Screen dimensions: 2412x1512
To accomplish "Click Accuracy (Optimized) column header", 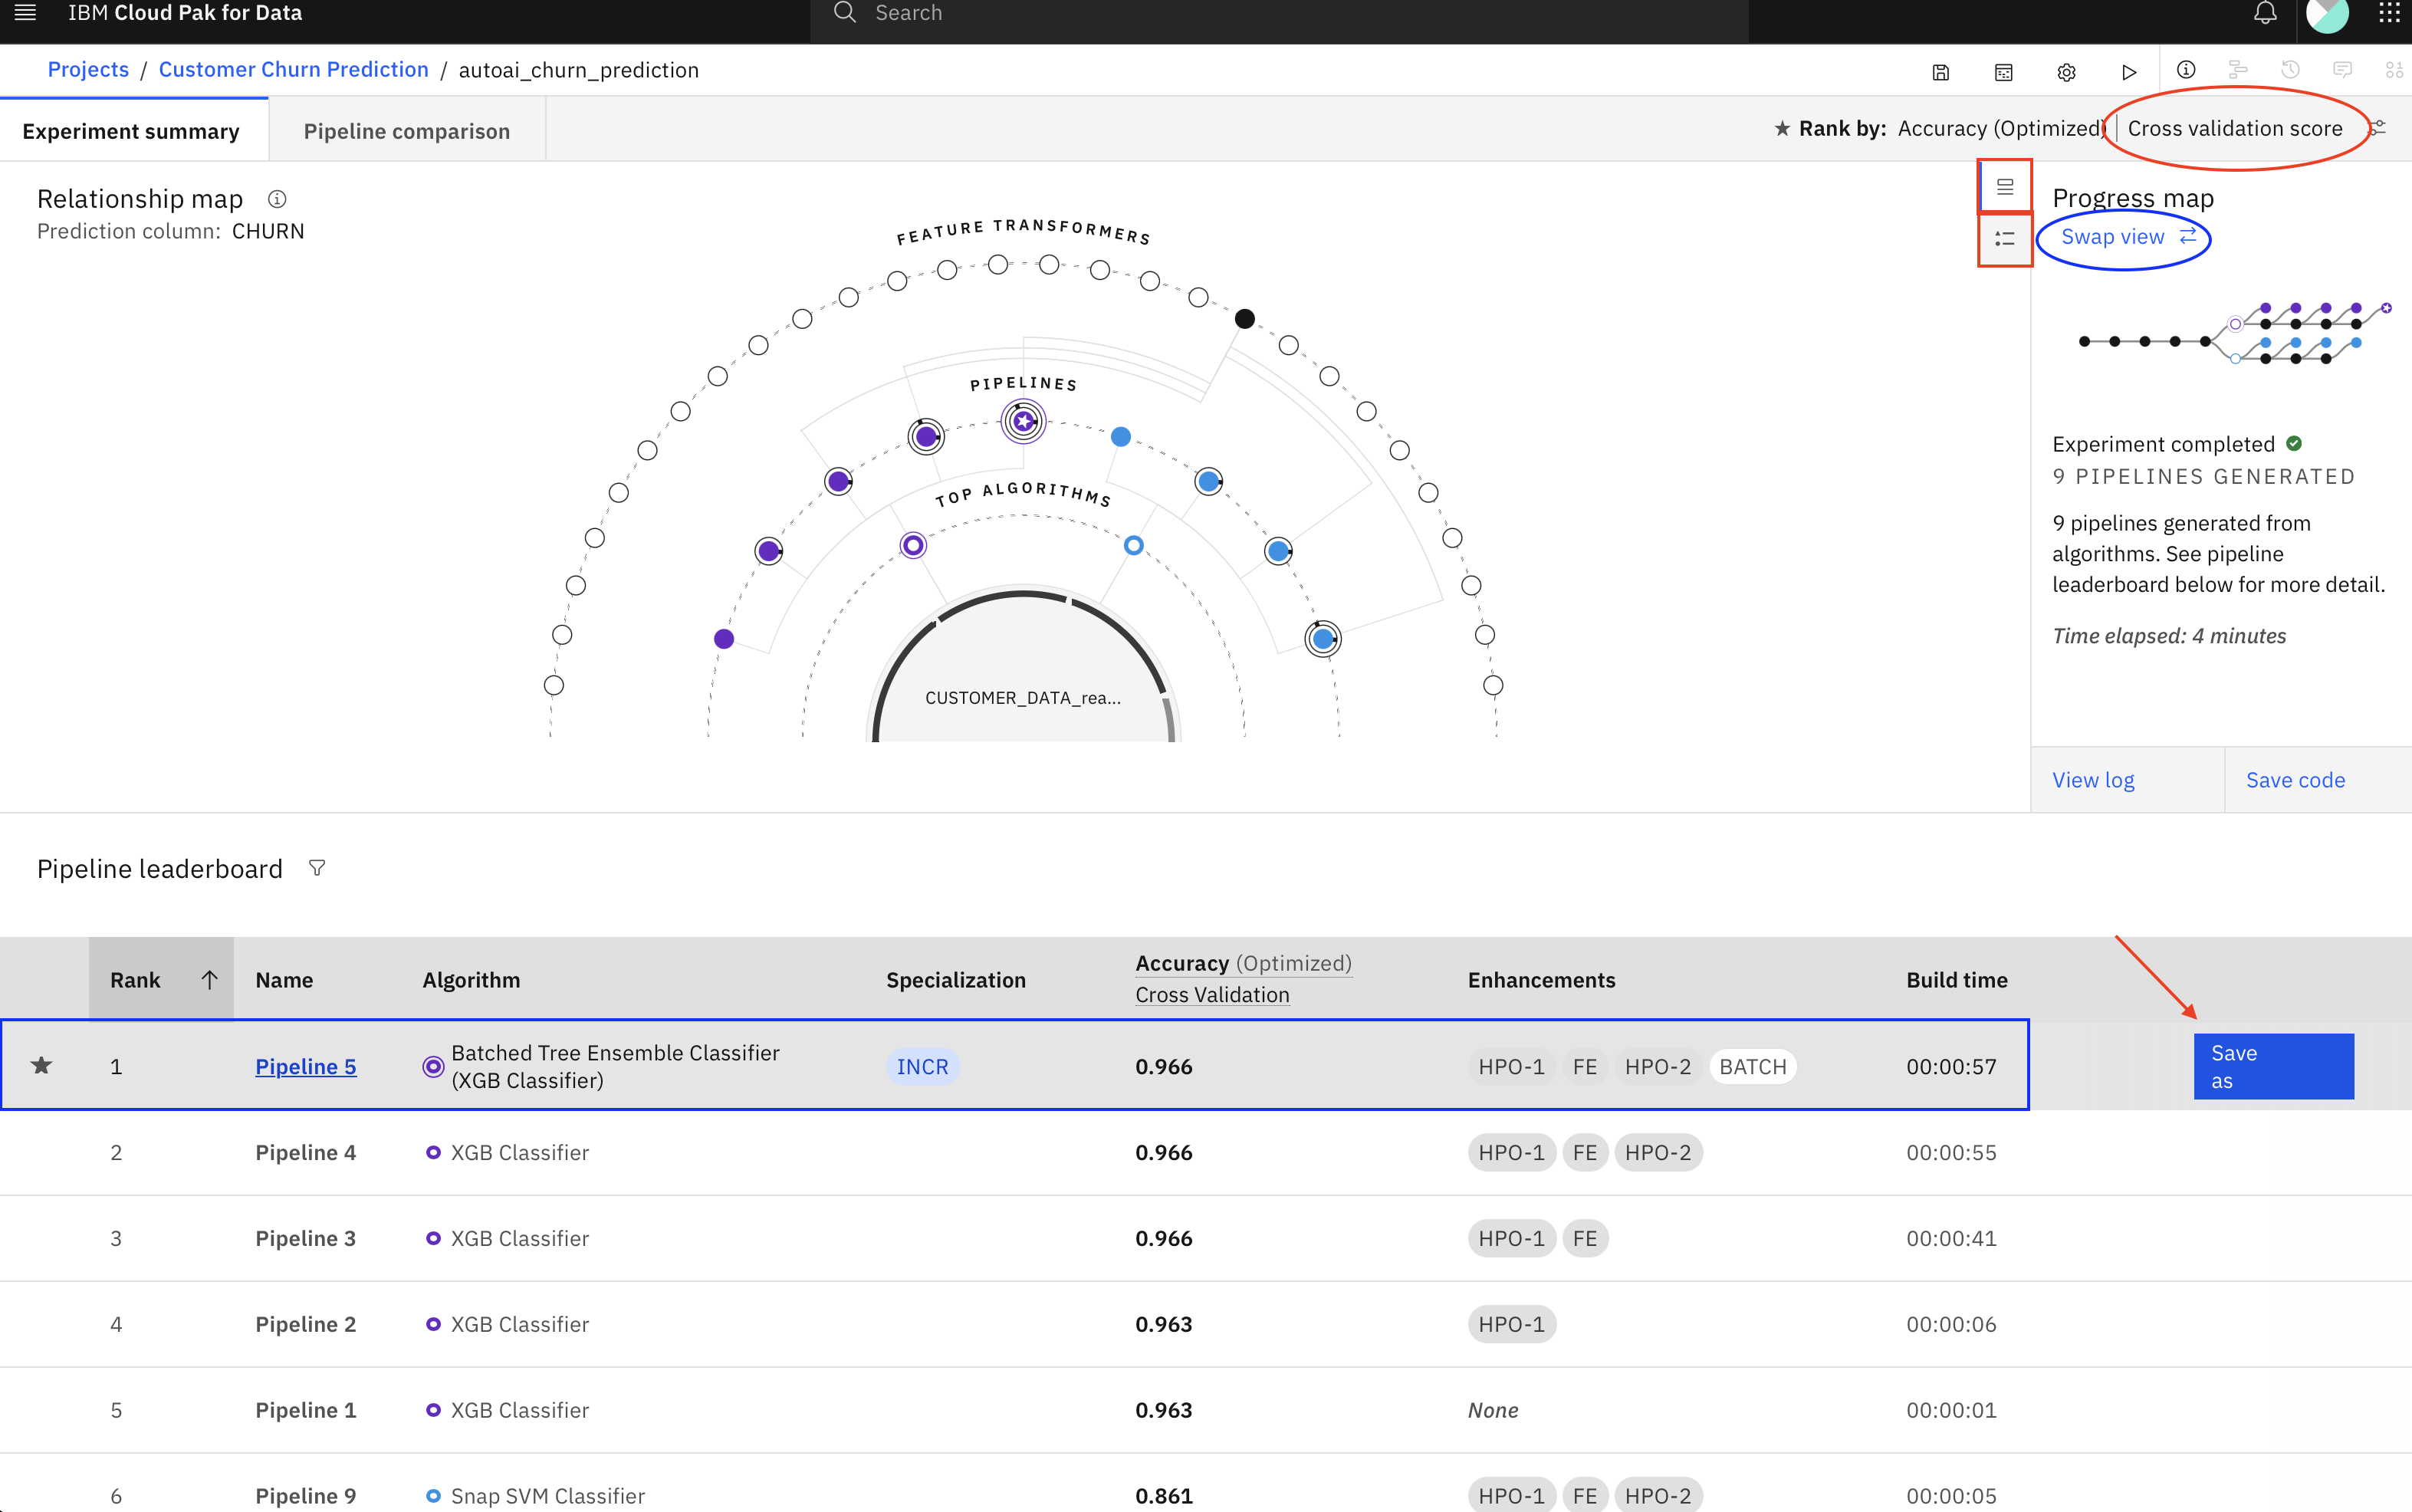I will click(x=1243, y=963).
